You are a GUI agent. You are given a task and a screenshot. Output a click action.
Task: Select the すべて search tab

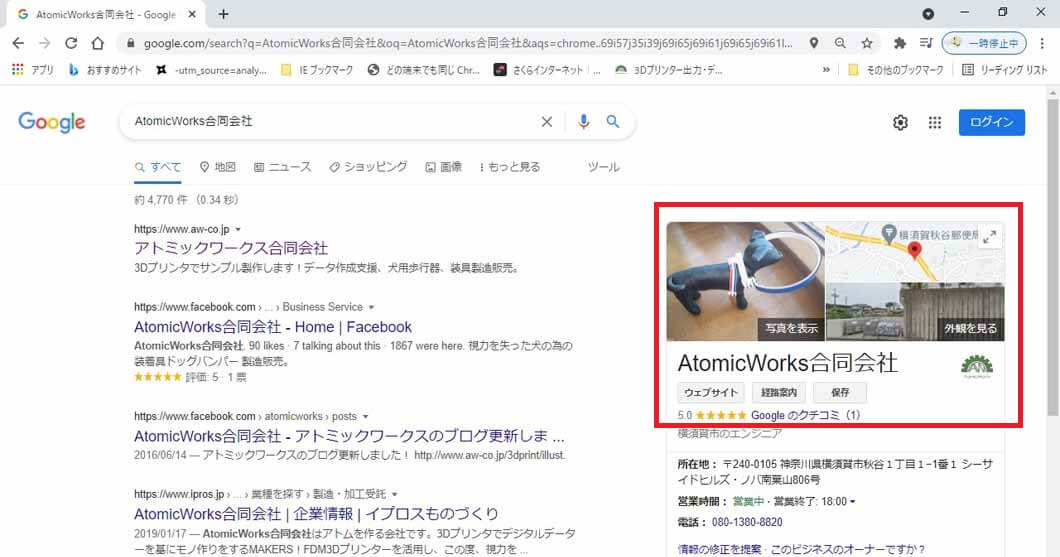[158, 167]
